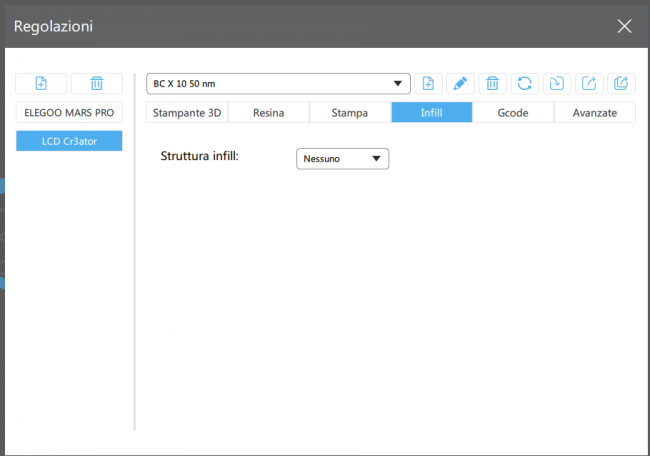Click the import profile icon
The height and width of the screenshot is (456, 650).
point(556,84)
